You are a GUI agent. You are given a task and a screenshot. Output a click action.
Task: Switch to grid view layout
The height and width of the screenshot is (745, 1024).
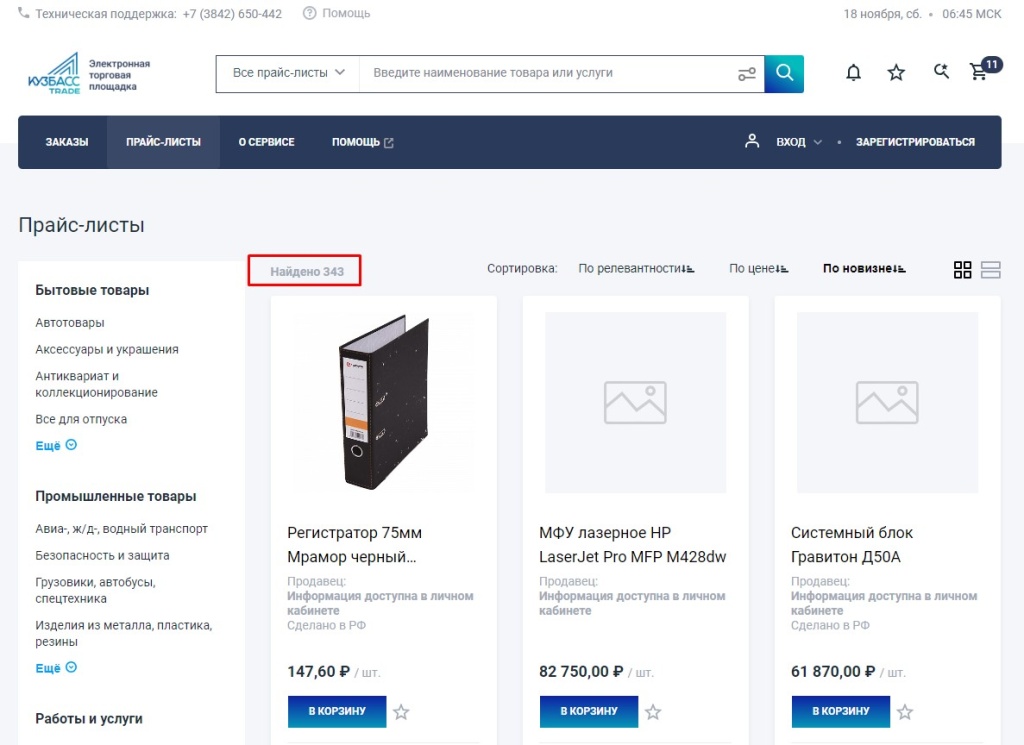coord(963,270)
